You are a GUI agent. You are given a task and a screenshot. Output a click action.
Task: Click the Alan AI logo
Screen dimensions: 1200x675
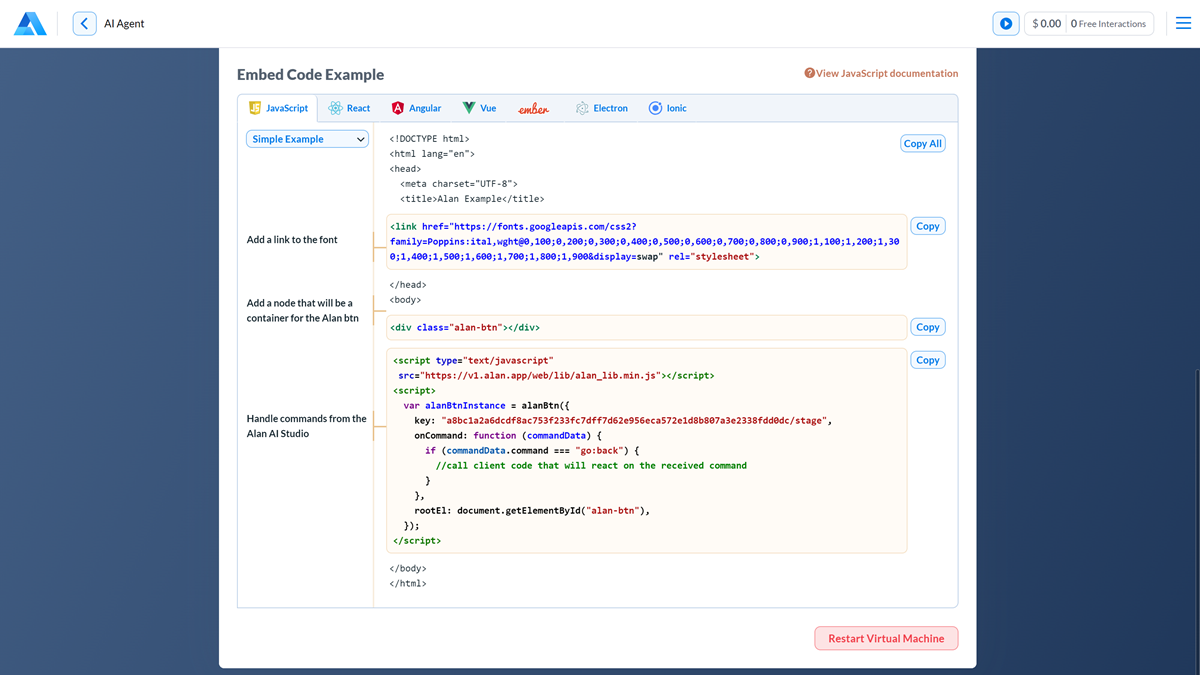pos(29,22)
